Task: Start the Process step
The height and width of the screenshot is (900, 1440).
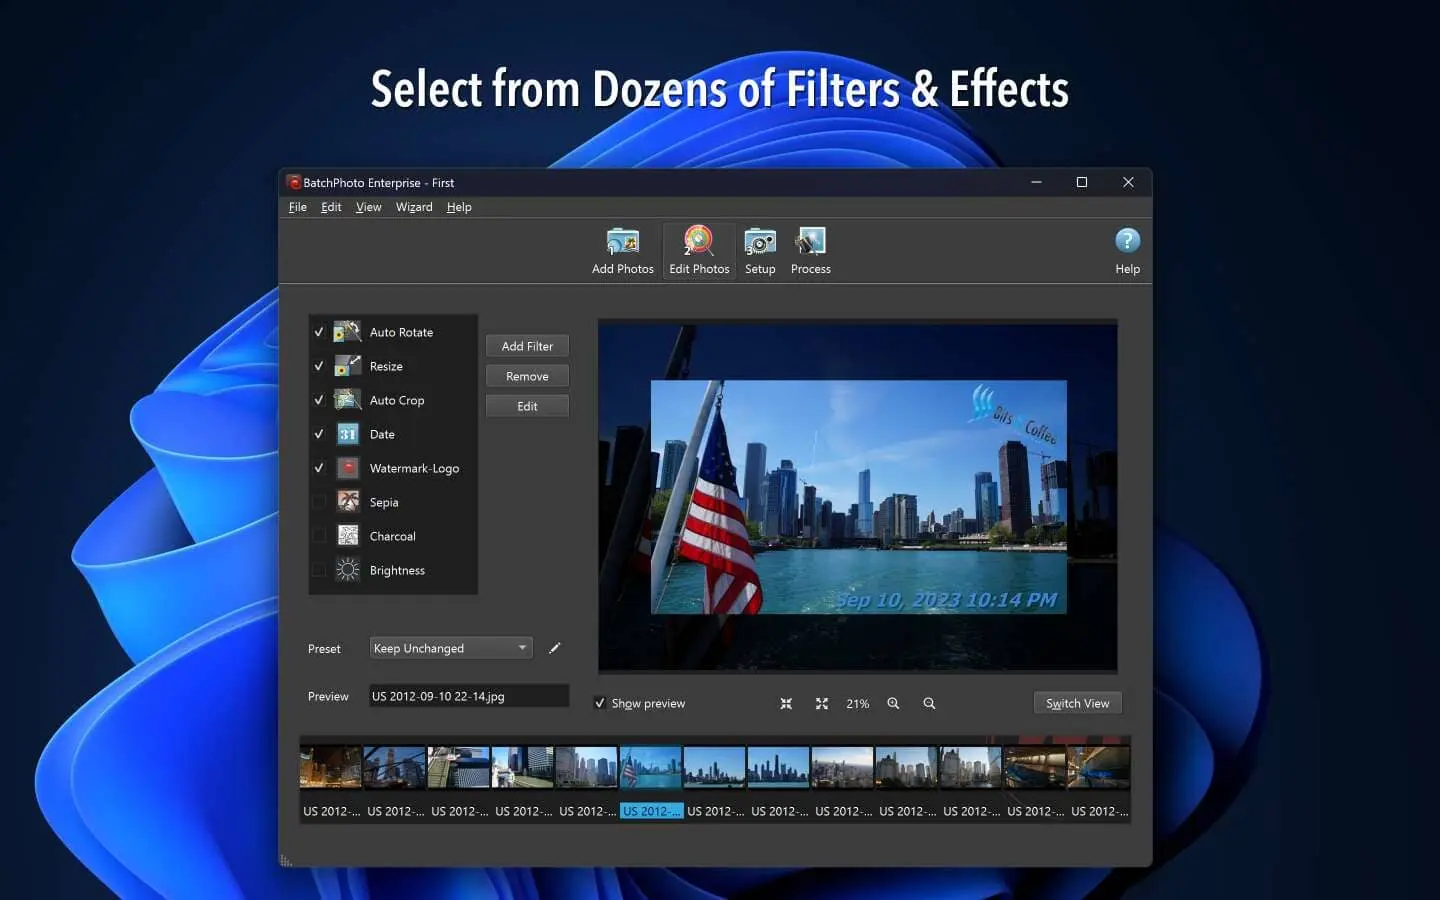Action: tap(810, 251)
